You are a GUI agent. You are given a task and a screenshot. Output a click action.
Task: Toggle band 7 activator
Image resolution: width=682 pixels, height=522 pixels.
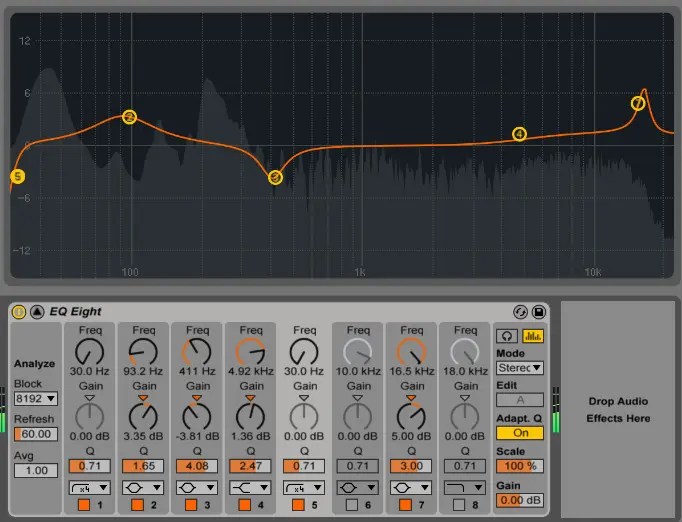coord(405,505)
